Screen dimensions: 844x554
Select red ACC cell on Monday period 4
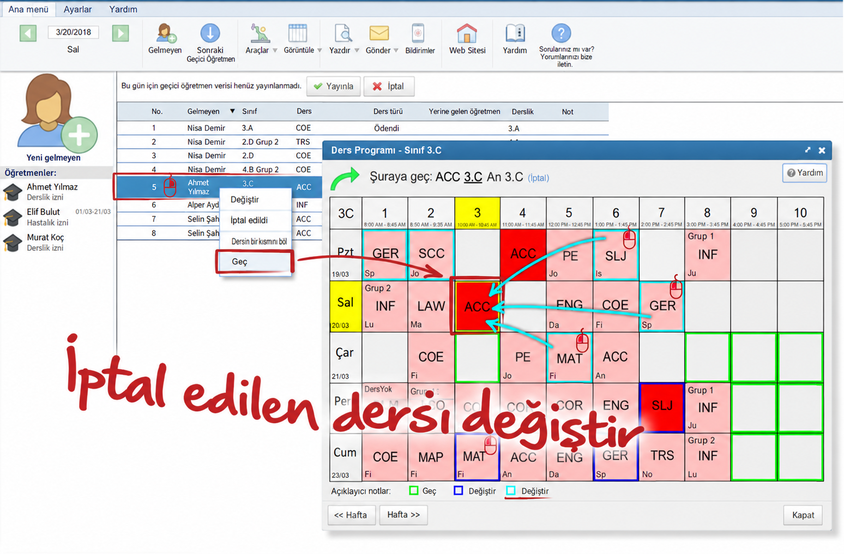523,255
